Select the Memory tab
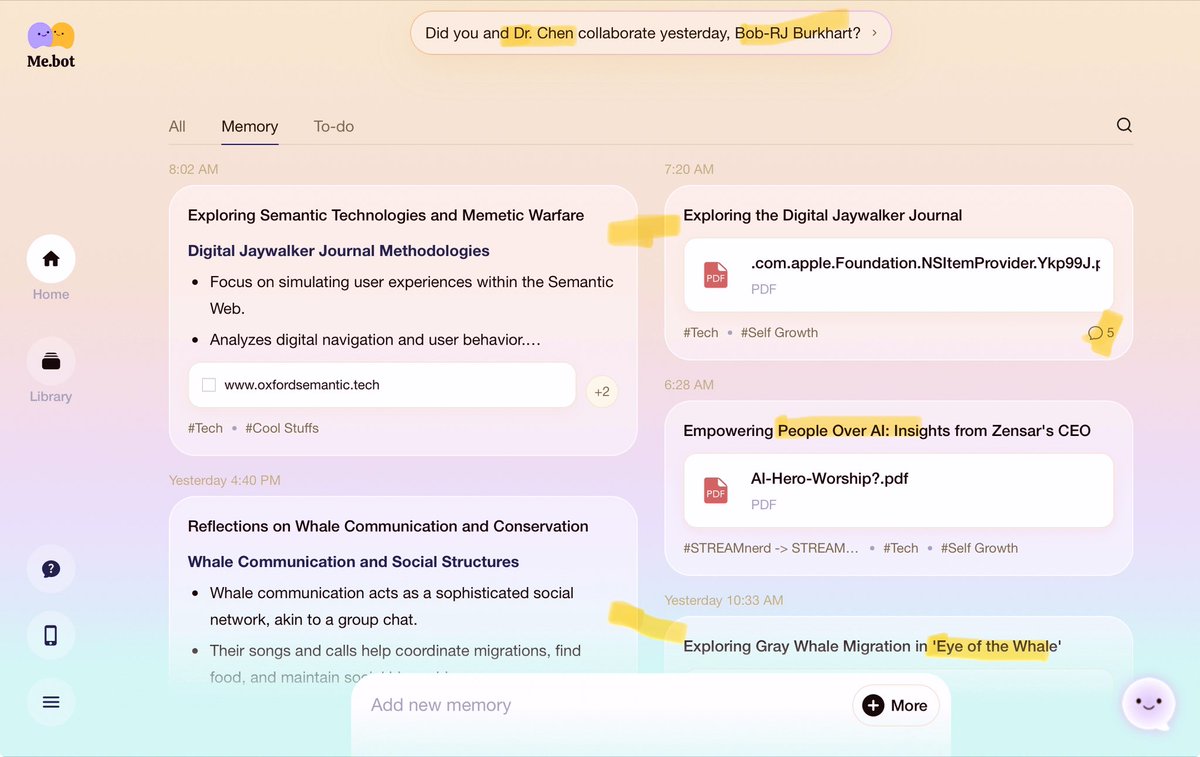The width and height of the screenshot is (1200, 757). 250,126
